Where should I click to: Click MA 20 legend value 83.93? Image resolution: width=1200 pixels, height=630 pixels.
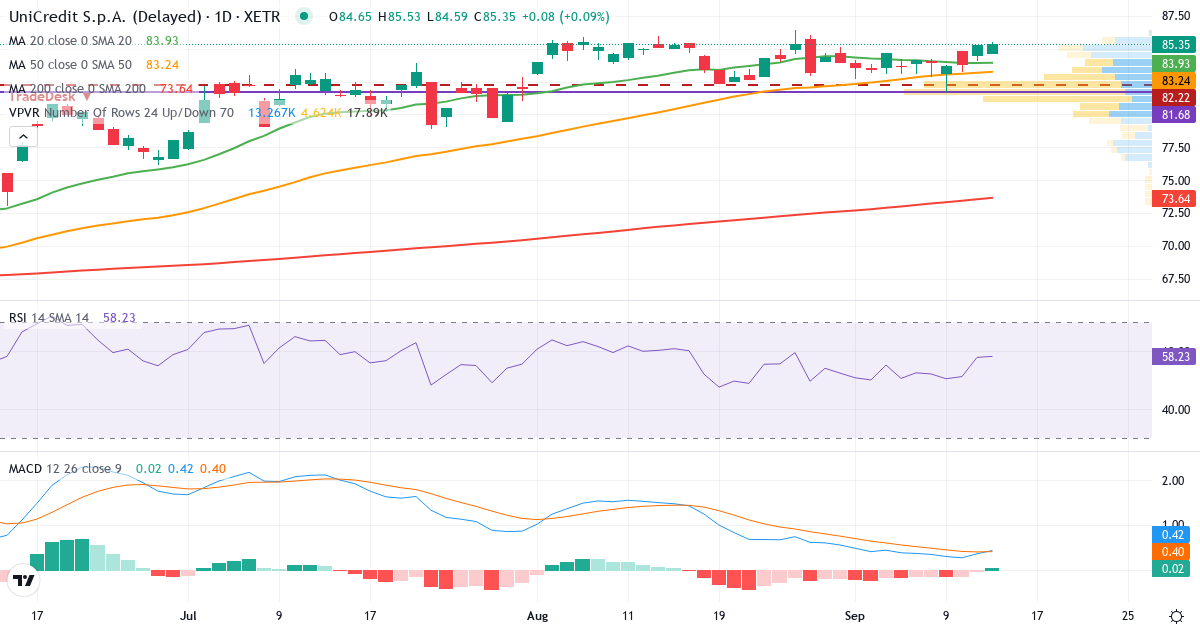point(162,40)
